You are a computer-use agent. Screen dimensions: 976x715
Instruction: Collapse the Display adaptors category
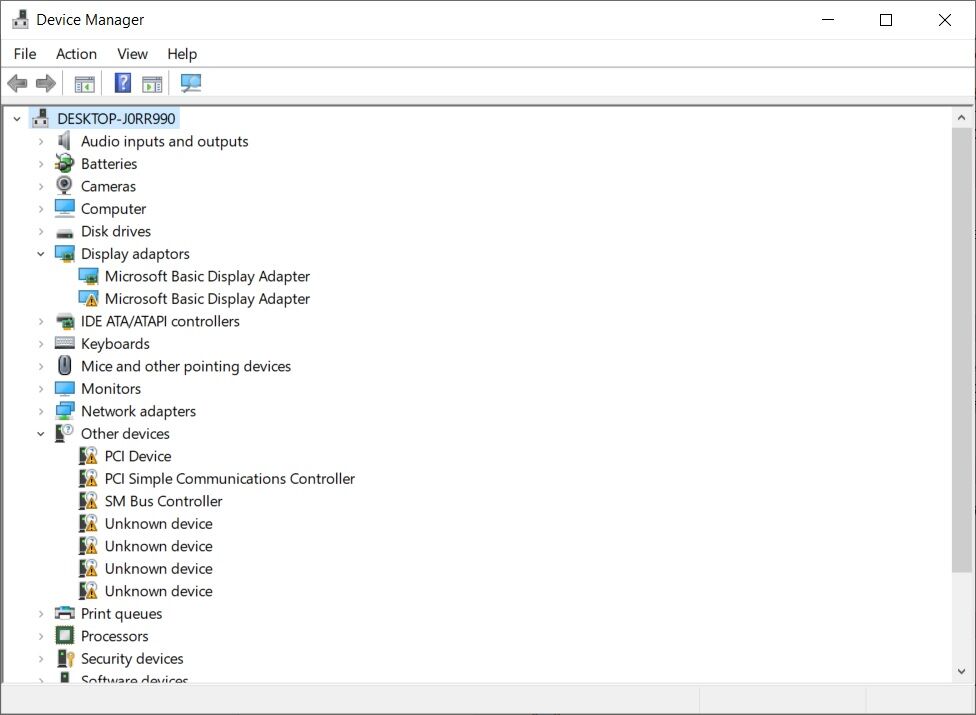40,253
